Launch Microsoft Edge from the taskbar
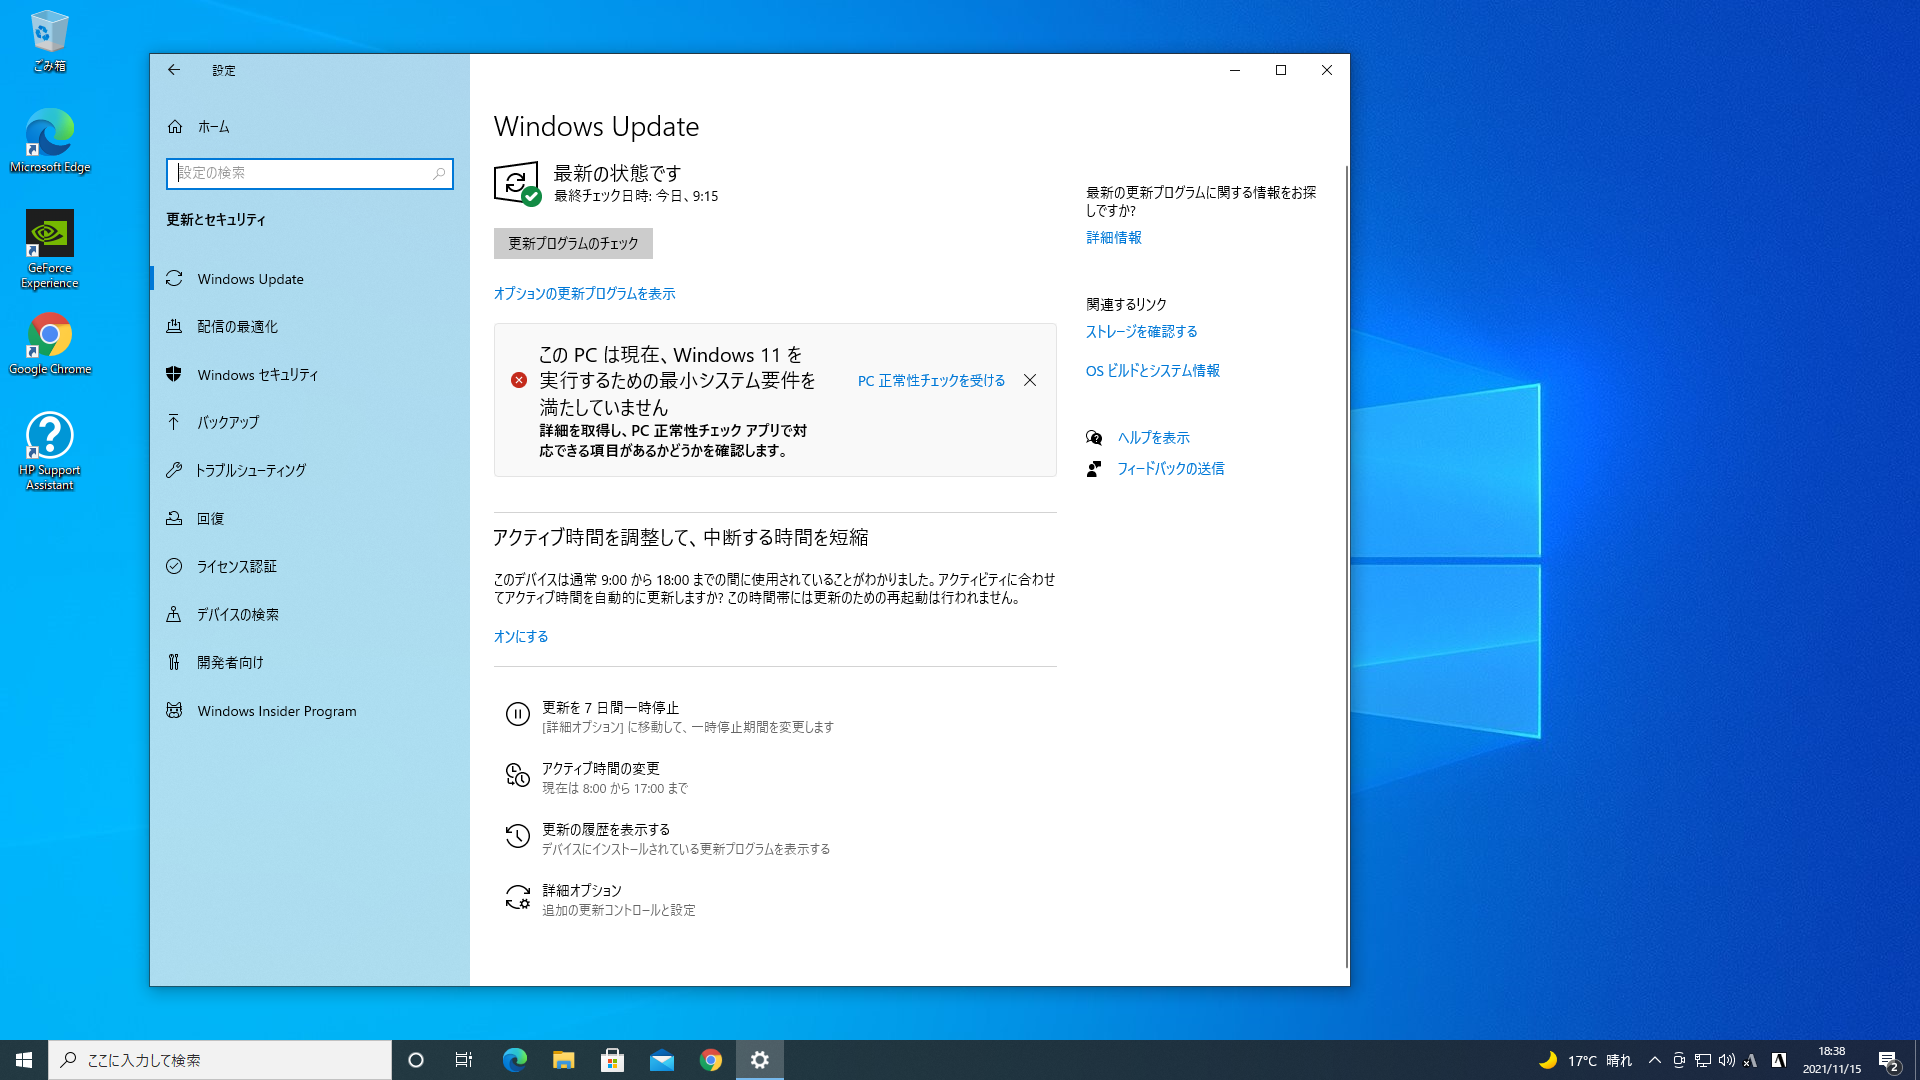The height and width of the screenshot is (1080, 1920). point(514,1059)
